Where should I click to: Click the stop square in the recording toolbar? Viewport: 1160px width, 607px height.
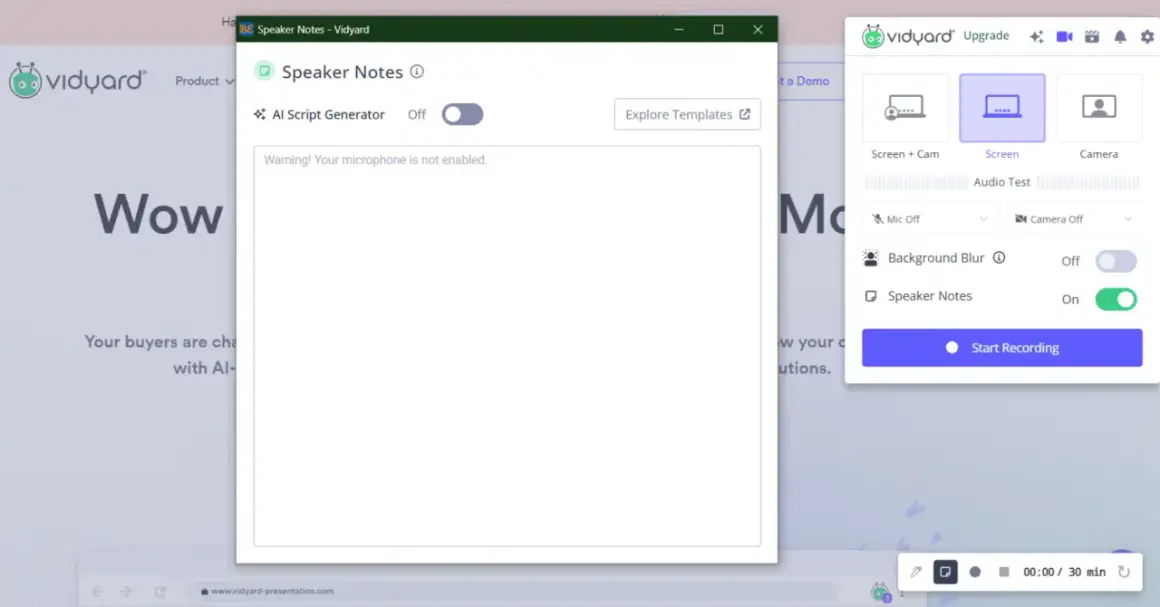tap(1004, 571)
